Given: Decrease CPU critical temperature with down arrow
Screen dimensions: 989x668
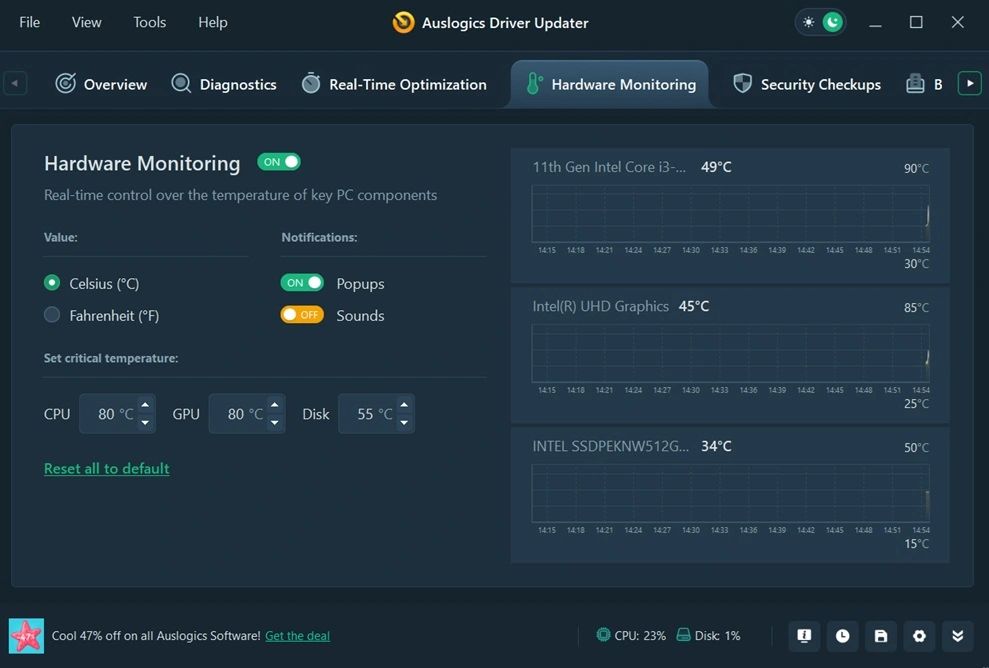Looking at the screenshot, I should (x=145, y=422).
